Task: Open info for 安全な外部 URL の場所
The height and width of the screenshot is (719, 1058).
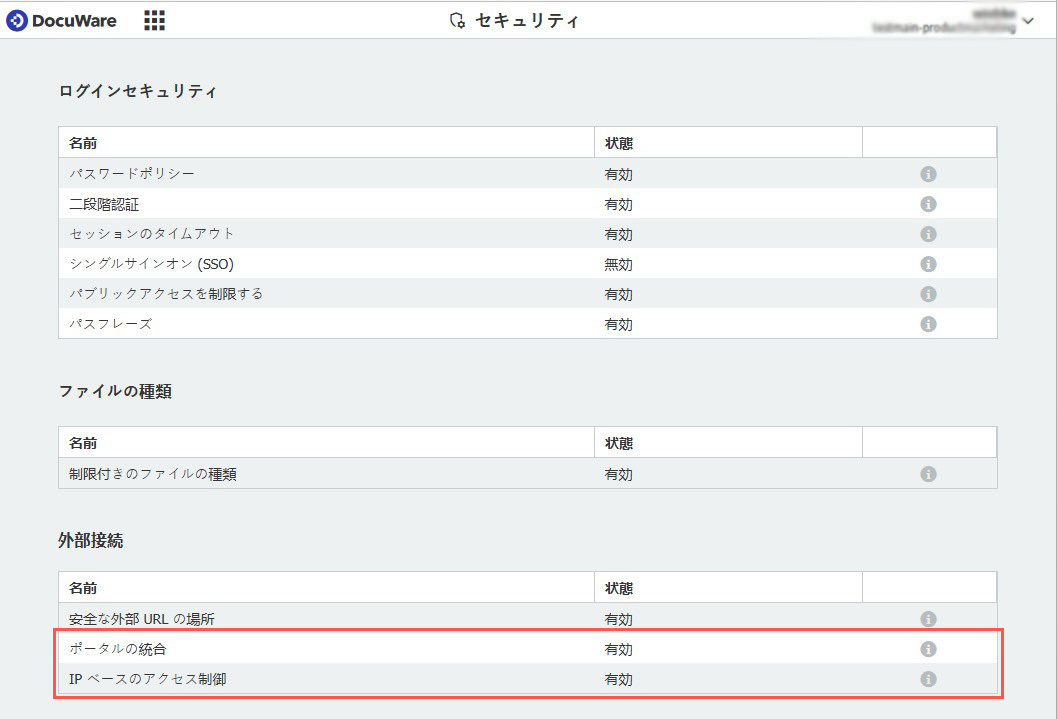Action: (927, 619)
